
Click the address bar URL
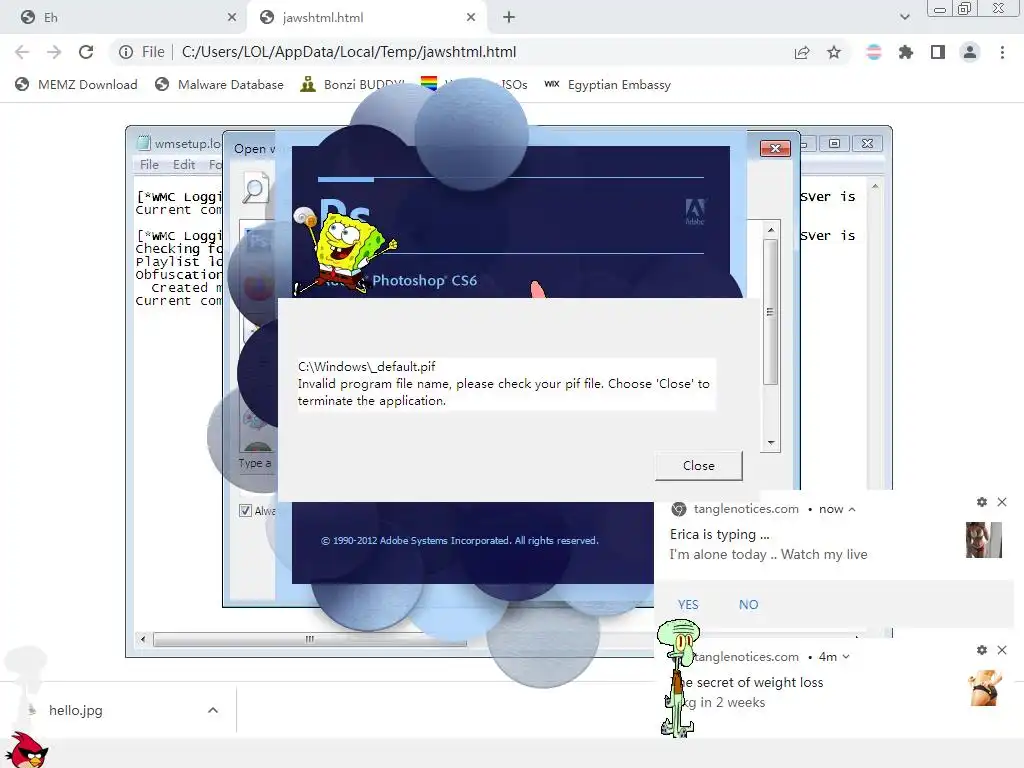coord(349,52)
